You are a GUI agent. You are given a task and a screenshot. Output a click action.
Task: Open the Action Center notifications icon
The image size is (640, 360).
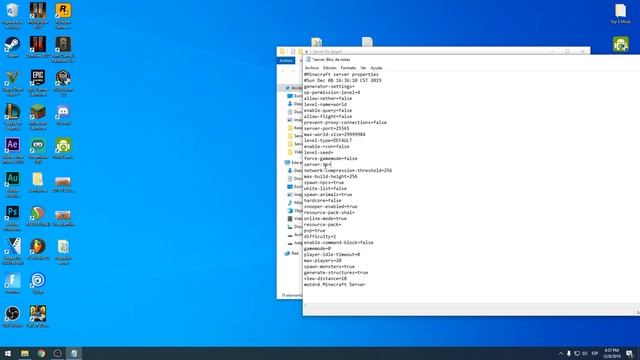[x=629, y=353]
